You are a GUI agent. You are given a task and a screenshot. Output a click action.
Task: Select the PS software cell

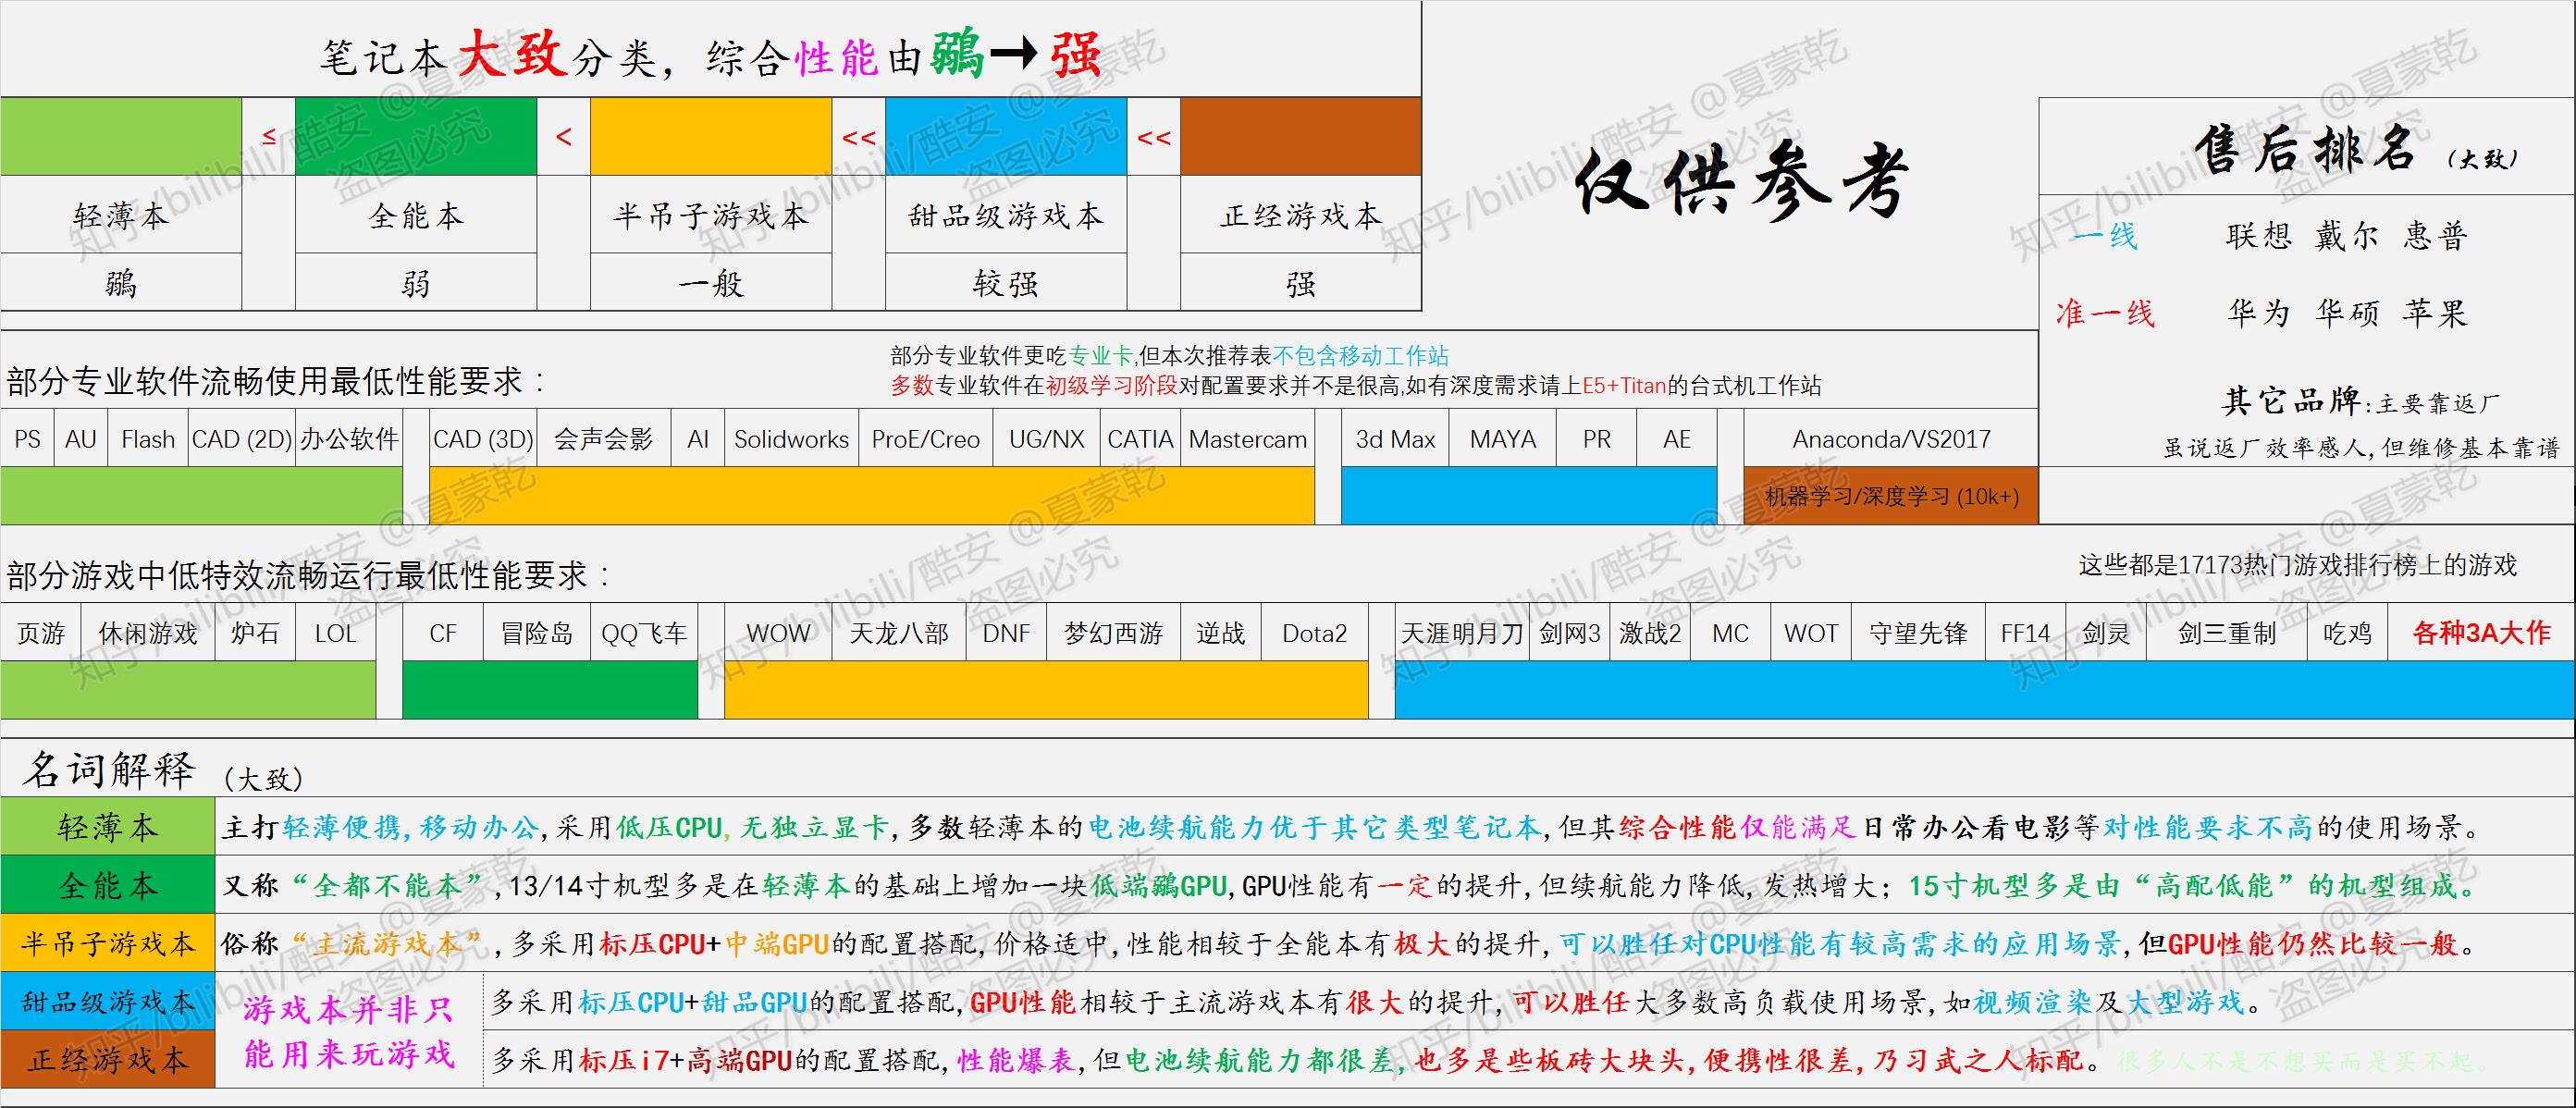pos(27,438)
